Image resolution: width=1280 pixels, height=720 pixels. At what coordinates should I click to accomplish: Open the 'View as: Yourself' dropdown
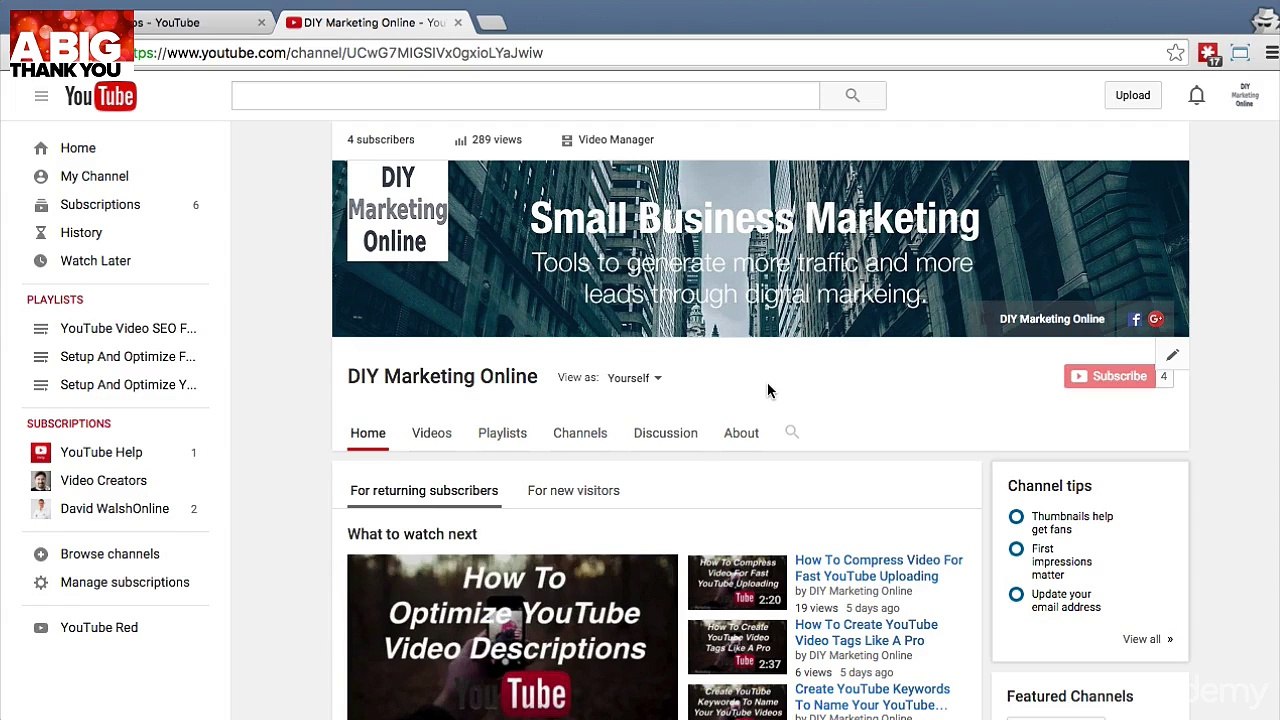coord(634,378)
